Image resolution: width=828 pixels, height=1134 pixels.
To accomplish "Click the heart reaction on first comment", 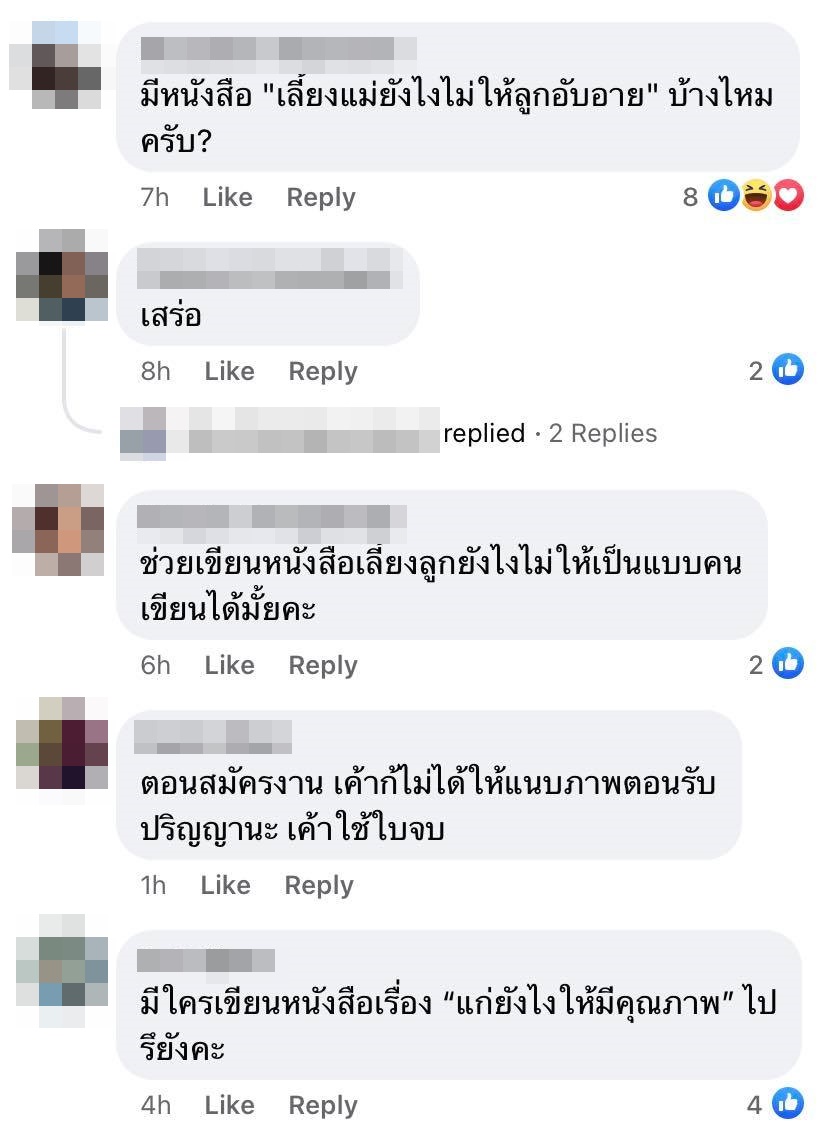I will point(788,195).
